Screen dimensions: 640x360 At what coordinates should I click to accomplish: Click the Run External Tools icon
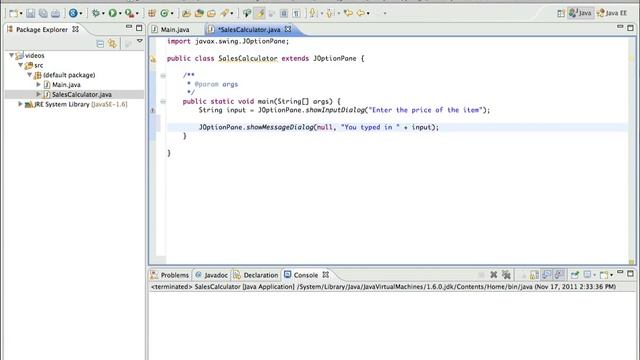coord(129,13)
